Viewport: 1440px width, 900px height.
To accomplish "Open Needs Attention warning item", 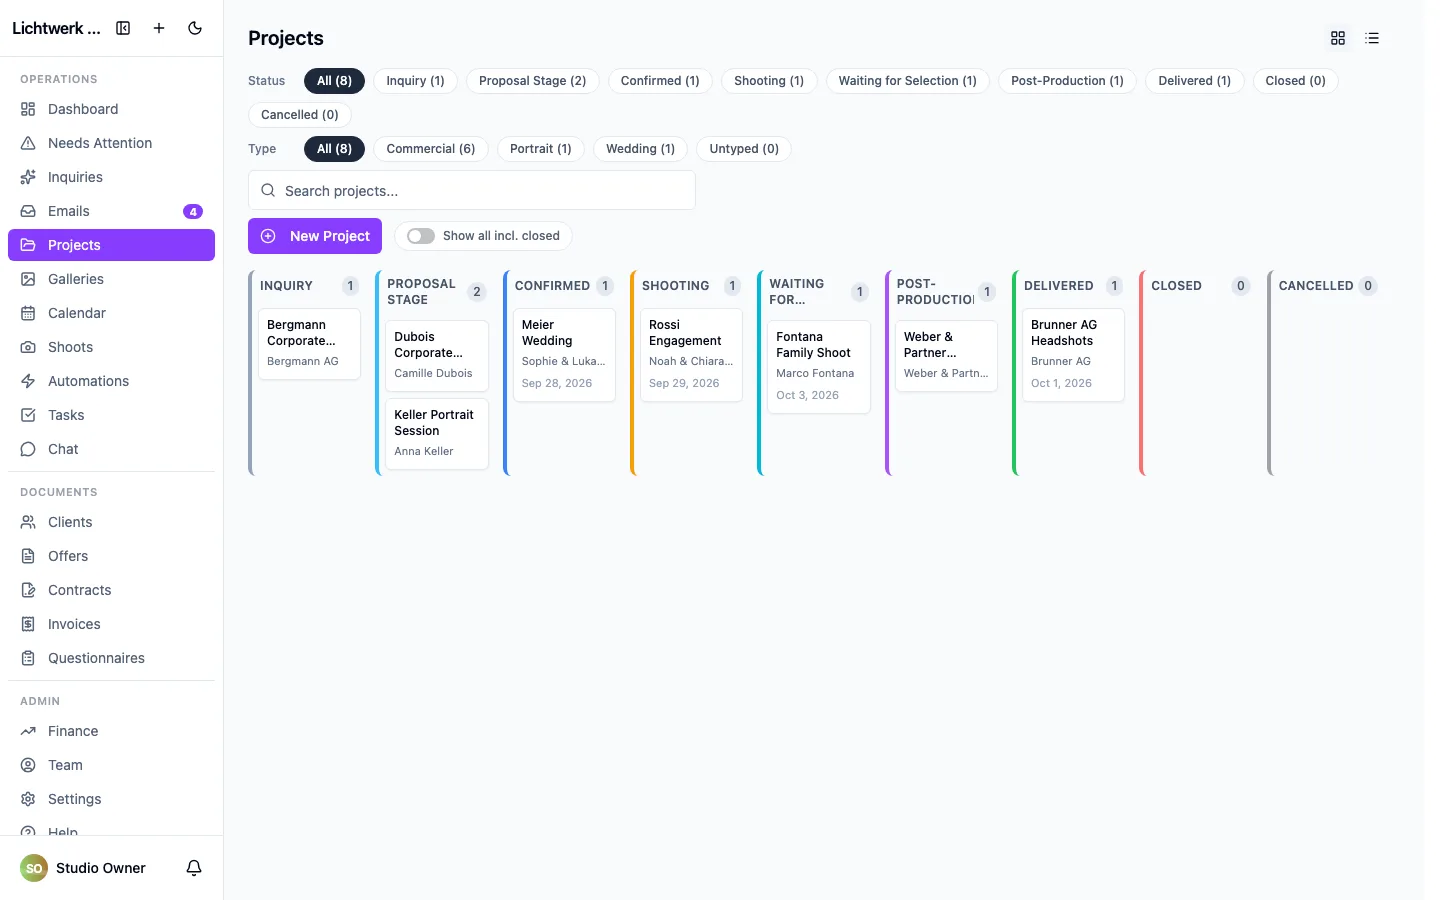I will [111, 143].
